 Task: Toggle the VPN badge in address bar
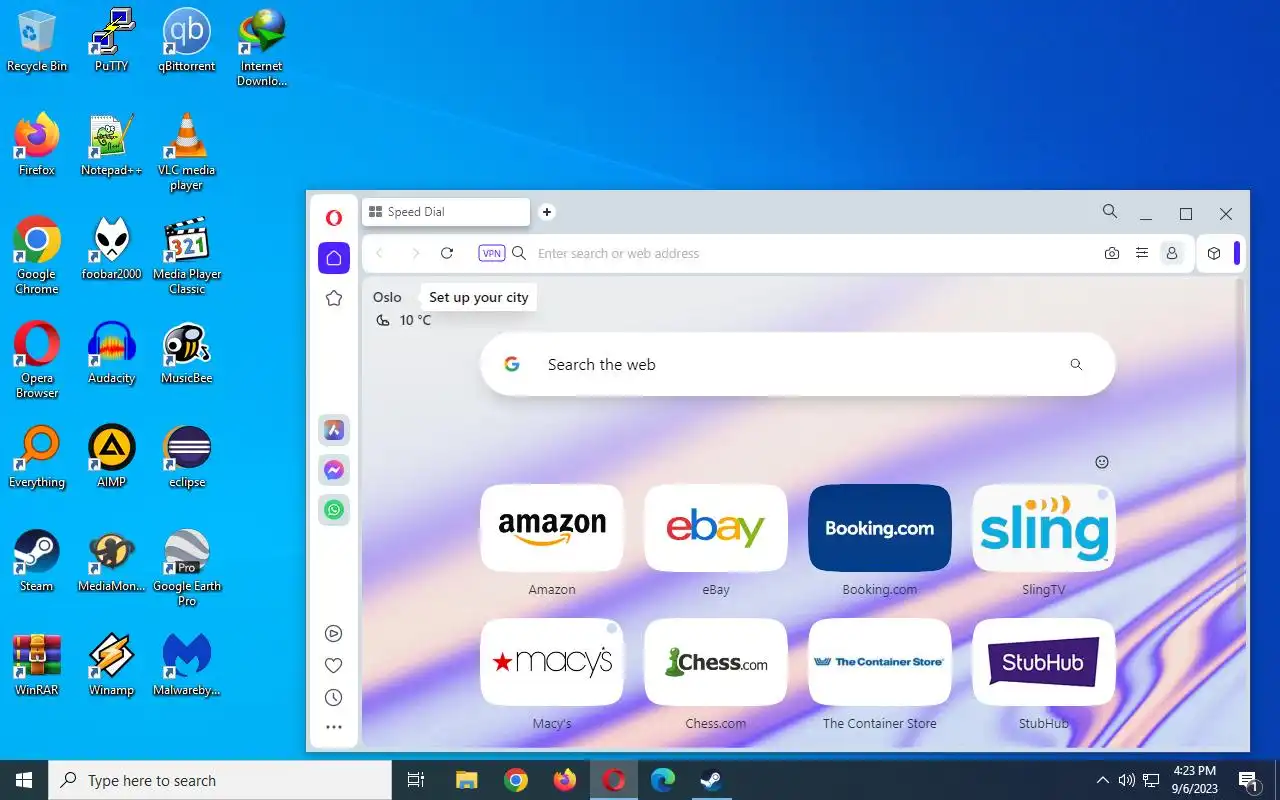pos(492,254)
